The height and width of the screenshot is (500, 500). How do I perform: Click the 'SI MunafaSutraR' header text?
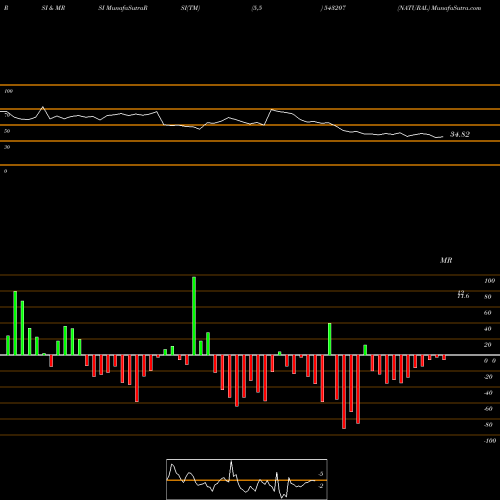[123, 8]
